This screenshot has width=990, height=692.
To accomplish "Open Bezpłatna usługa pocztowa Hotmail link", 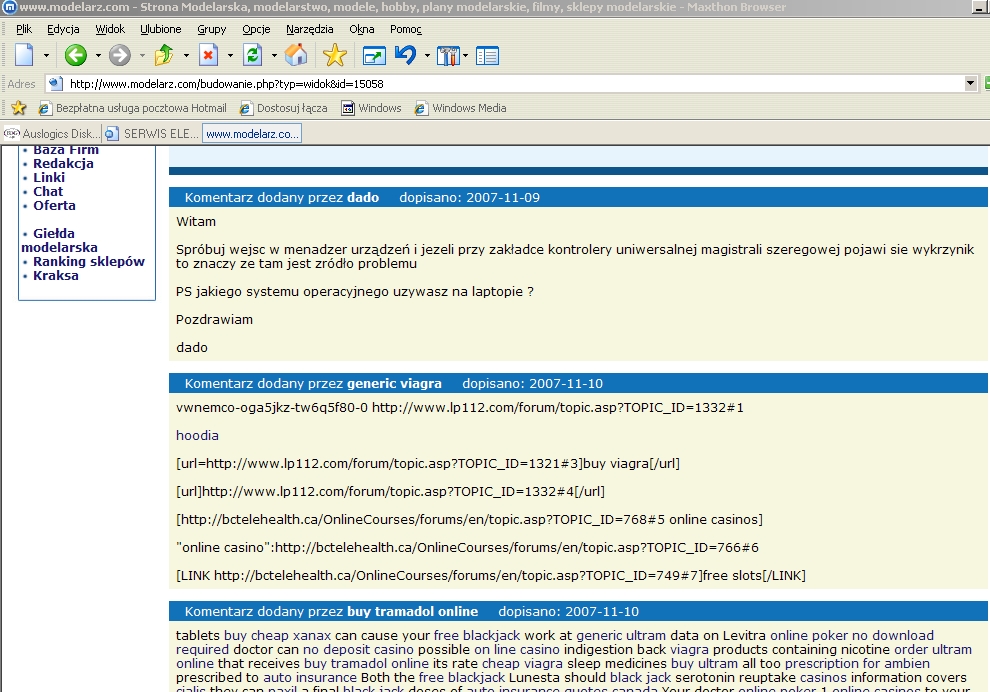I will pyautogui.click(x=133, y=108).
